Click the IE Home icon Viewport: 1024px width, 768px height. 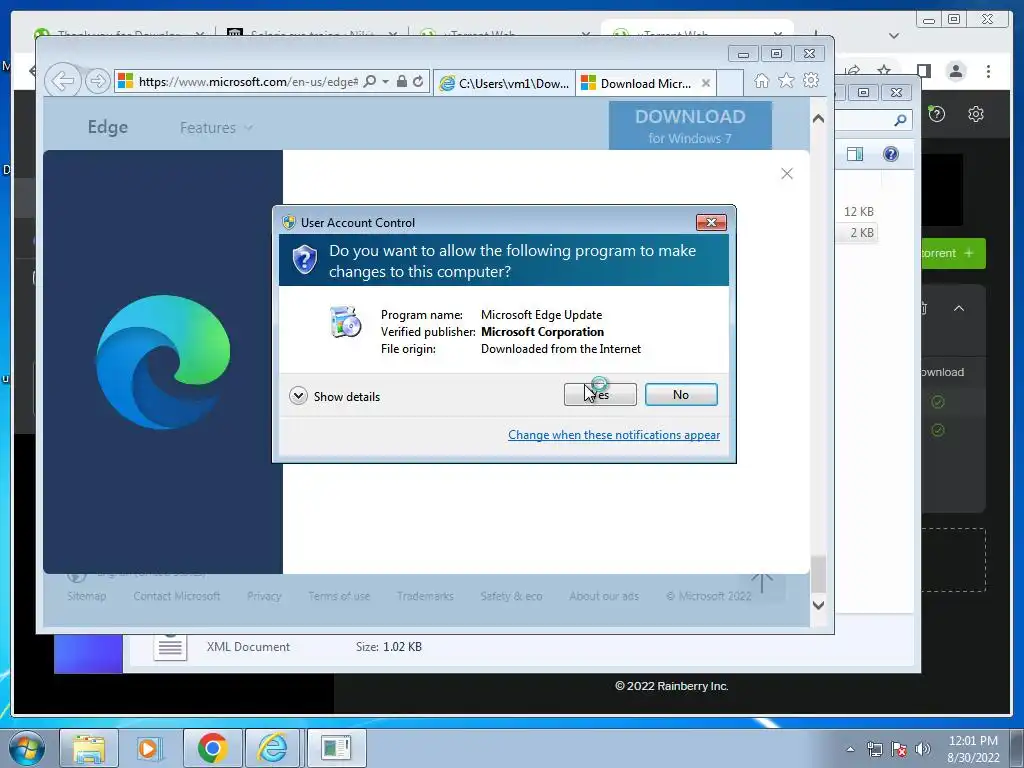(761, 81)
